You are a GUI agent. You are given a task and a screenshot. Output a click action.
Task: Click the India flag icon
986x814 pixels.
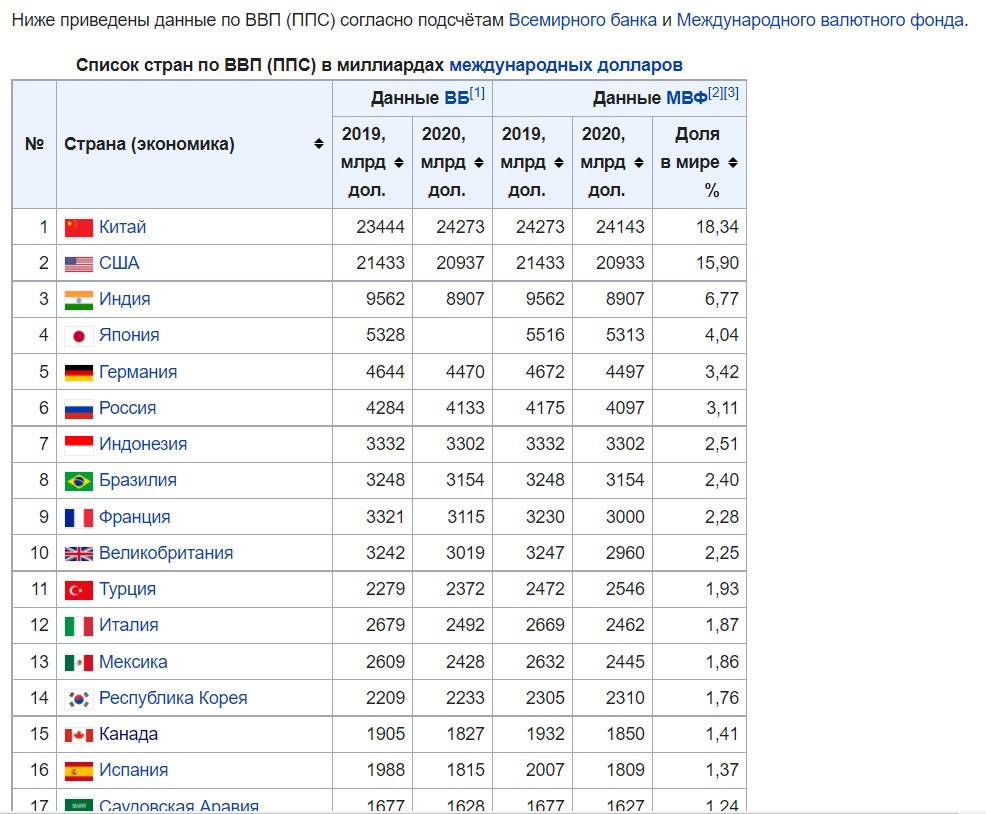pyautogui.click(x=79, y=300)
